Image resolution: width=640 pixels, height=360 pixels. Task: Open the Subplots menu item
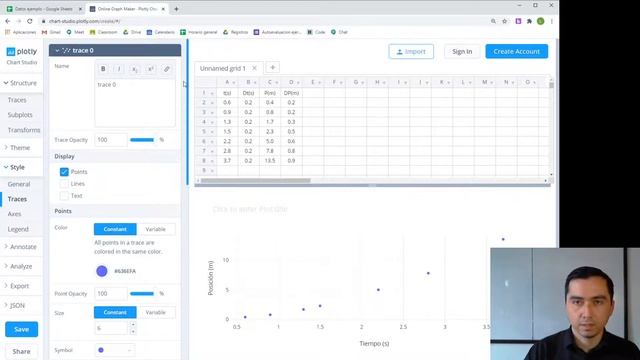20,115
